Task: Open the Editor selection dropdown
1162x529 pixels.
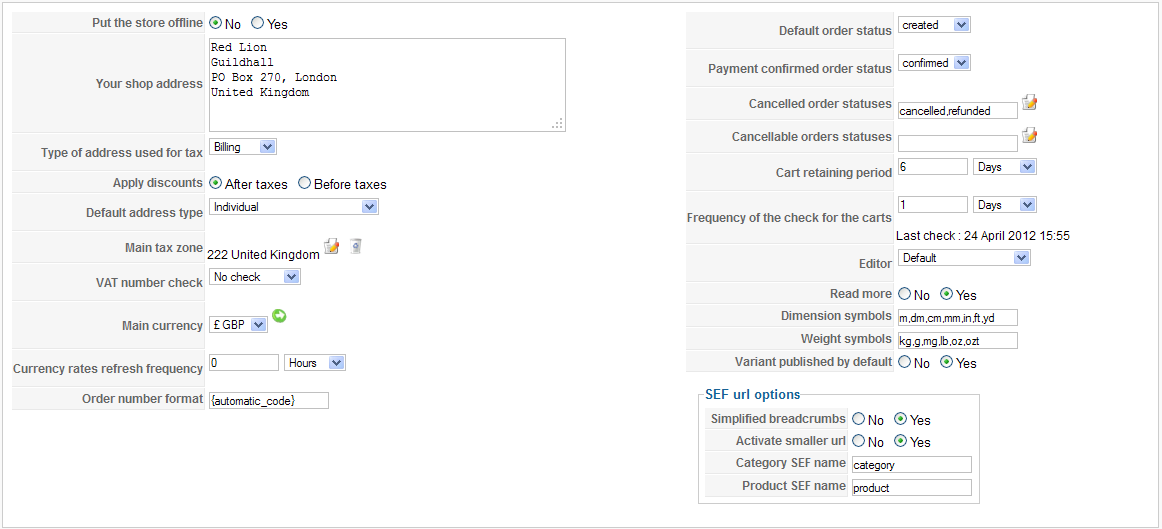Action: 964,258
